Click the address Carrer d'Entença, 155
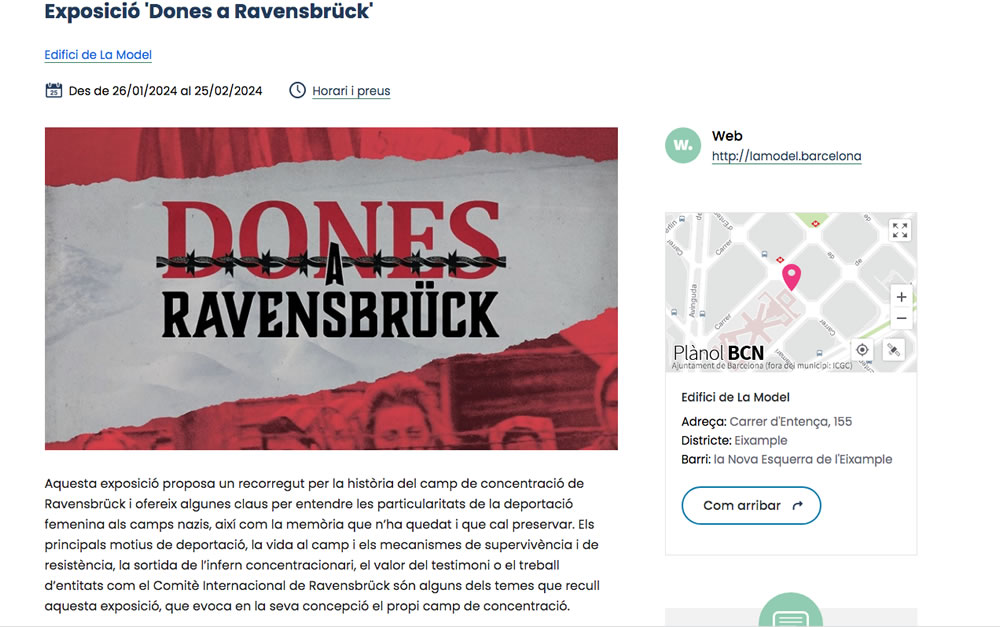This screenshot has height=627, width=1000. point(791,422)
